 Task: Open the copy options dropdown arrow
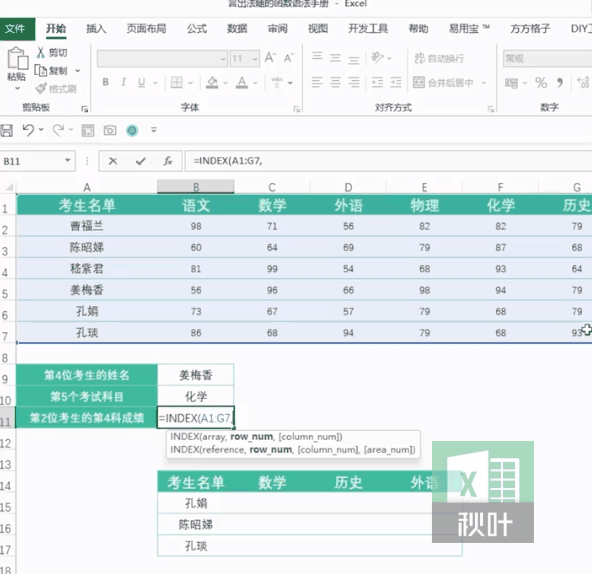point(78,71)
